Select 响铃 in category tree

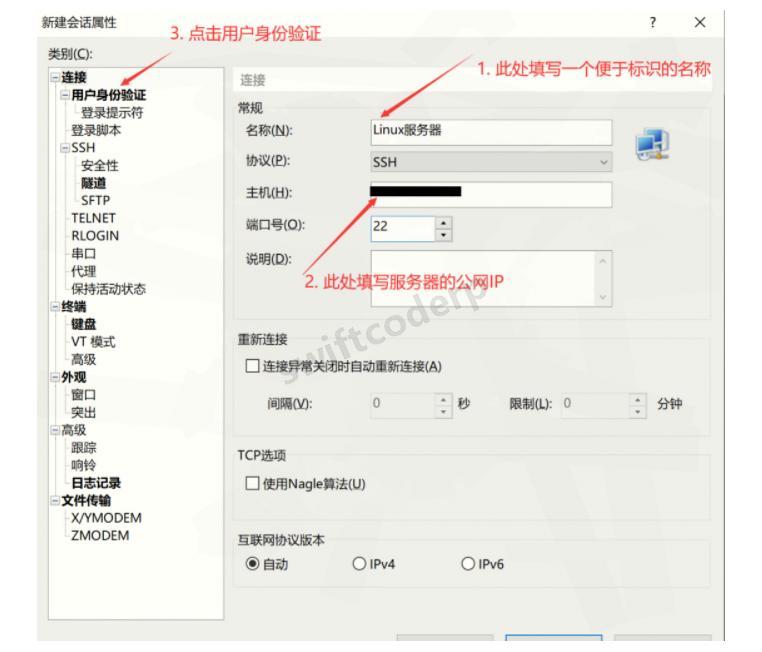pos(83,465)
